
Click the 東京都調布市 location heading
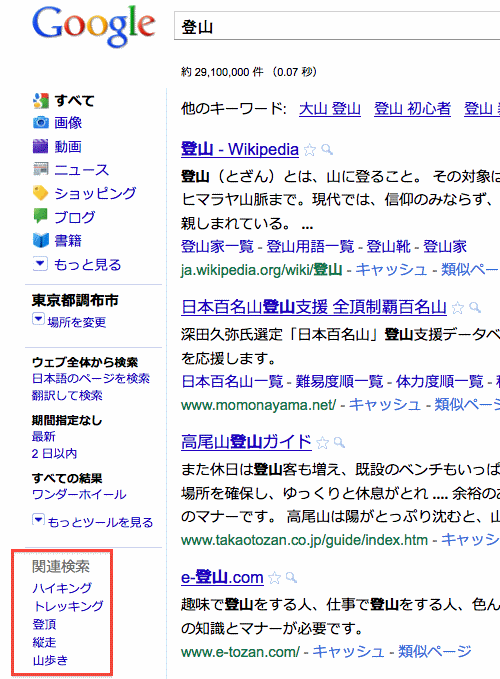click(75, 300)
